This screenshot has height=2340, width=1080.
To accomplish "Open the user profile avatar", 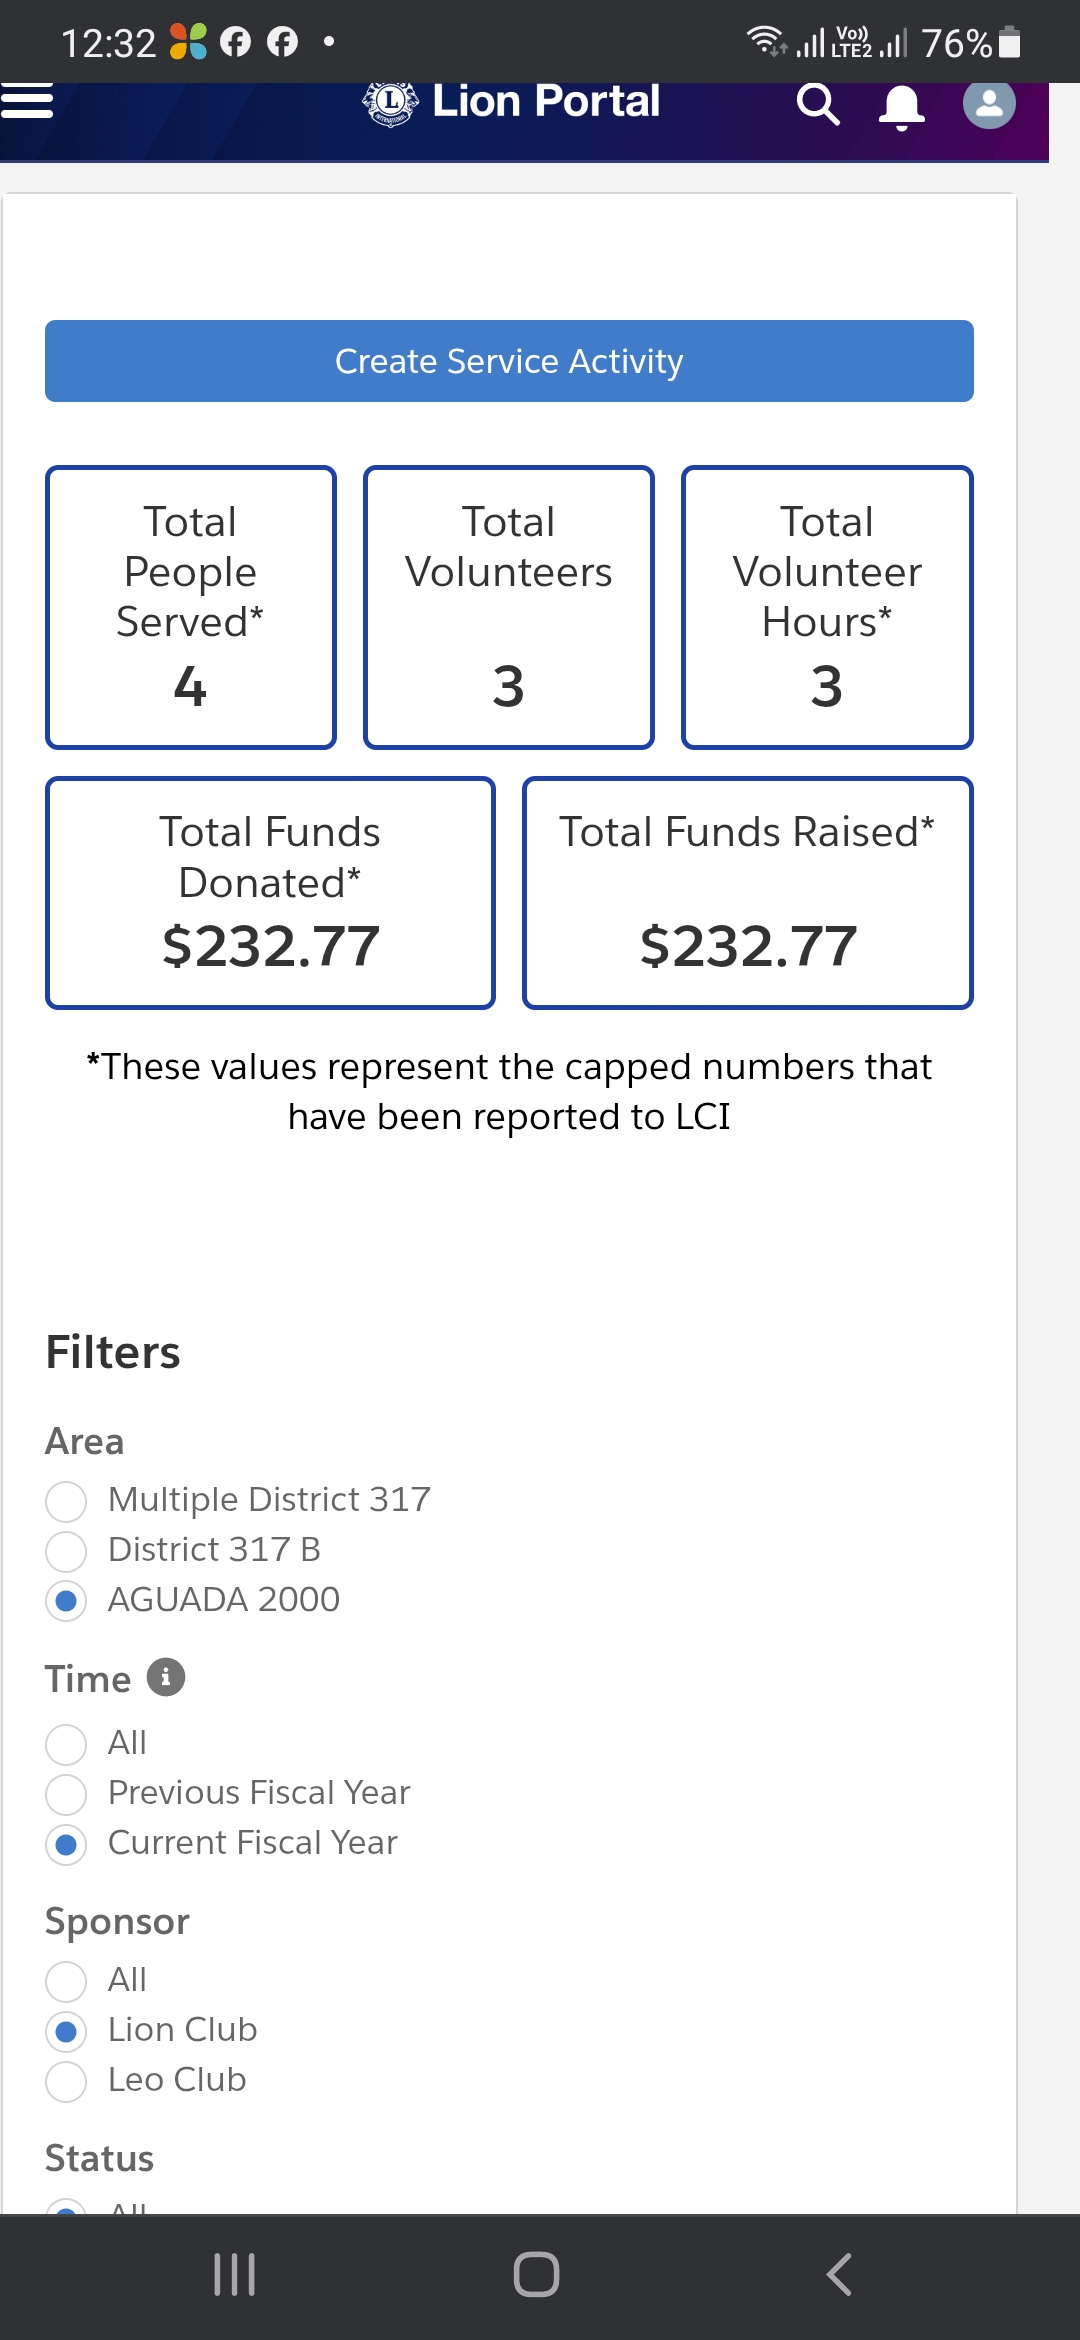I will pos(989,104).
